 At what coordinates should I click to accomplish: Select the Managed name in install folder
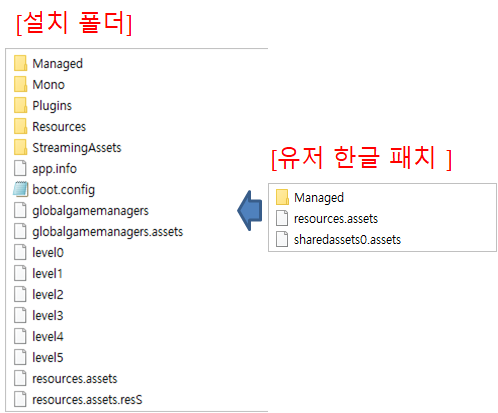click(x=58, y=64)
